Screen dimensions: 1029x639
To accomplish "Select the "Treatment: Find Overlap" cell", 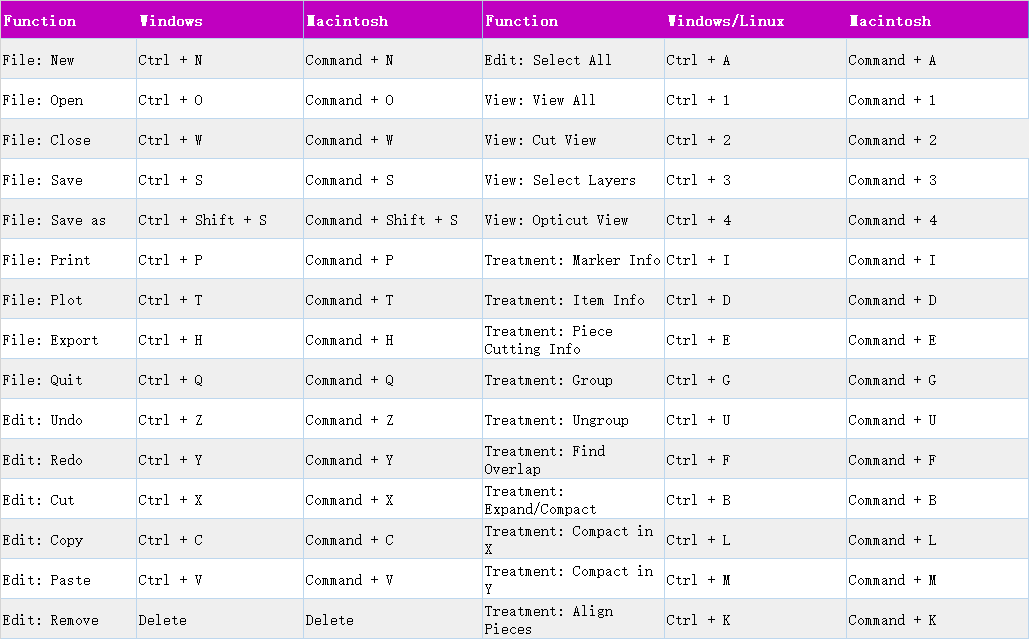I will pyautogui.click(x=545, y=460).
